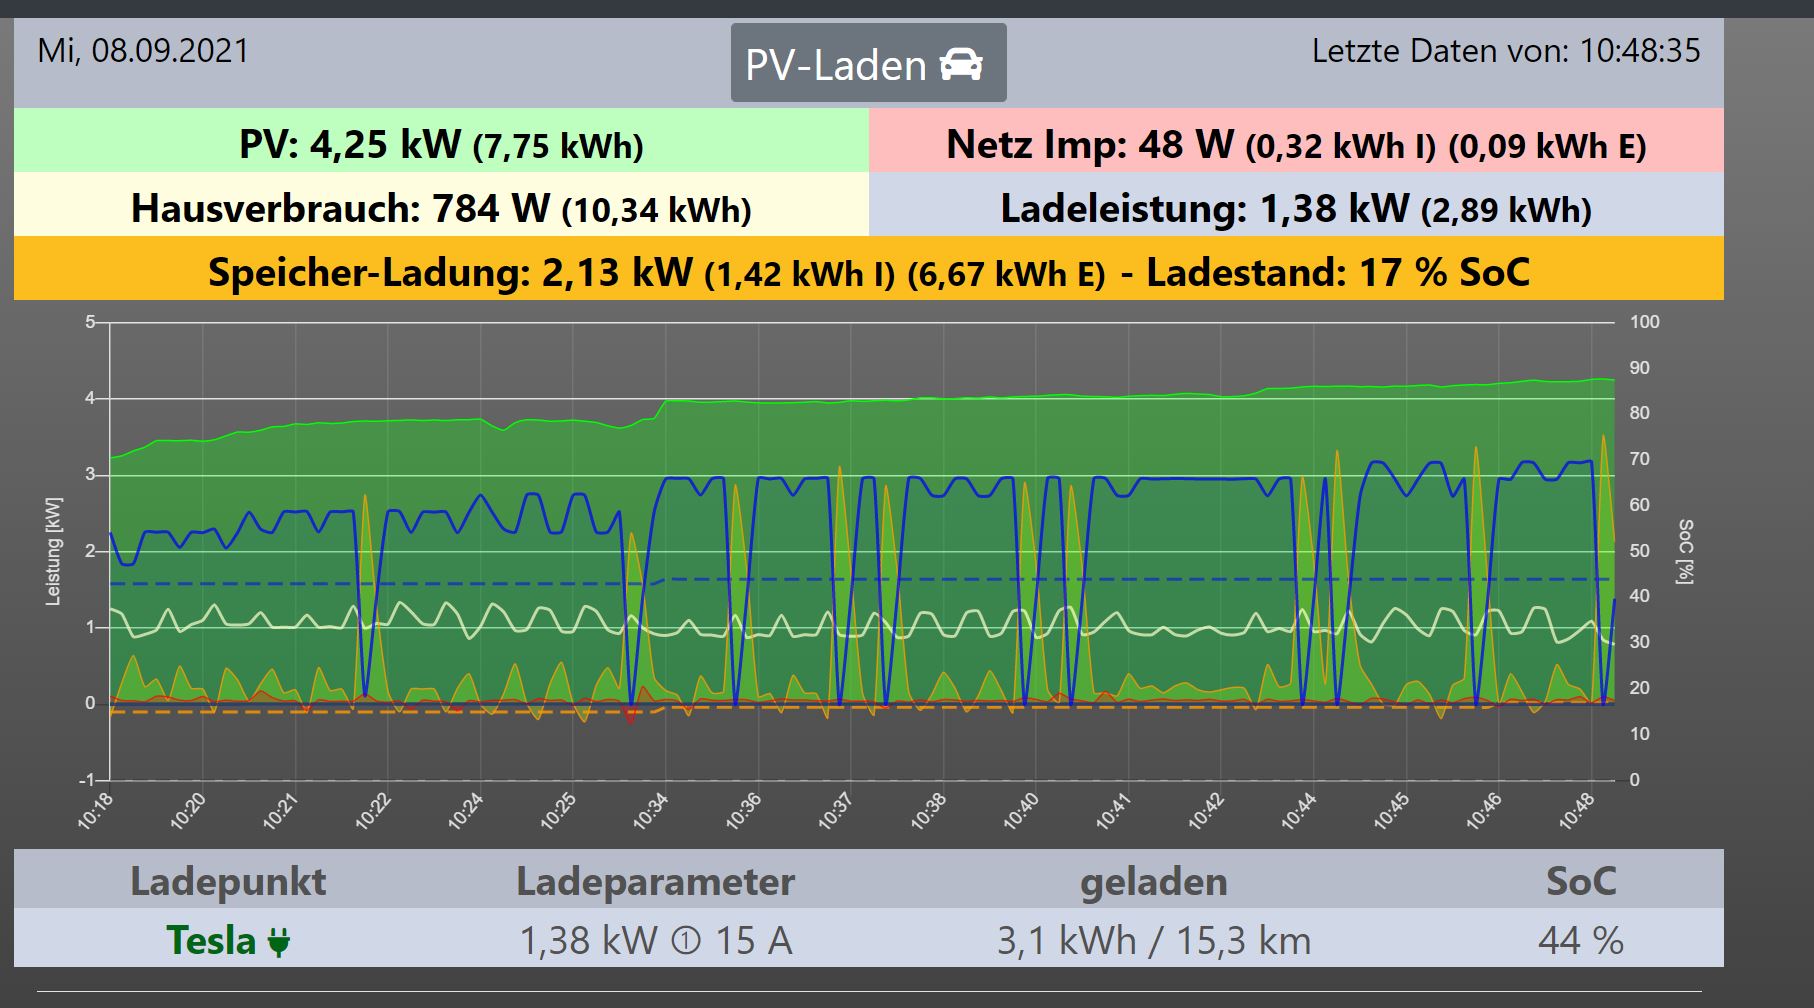Click the geladen column header
The image size is (1814, 1008).
point(1153,881)
